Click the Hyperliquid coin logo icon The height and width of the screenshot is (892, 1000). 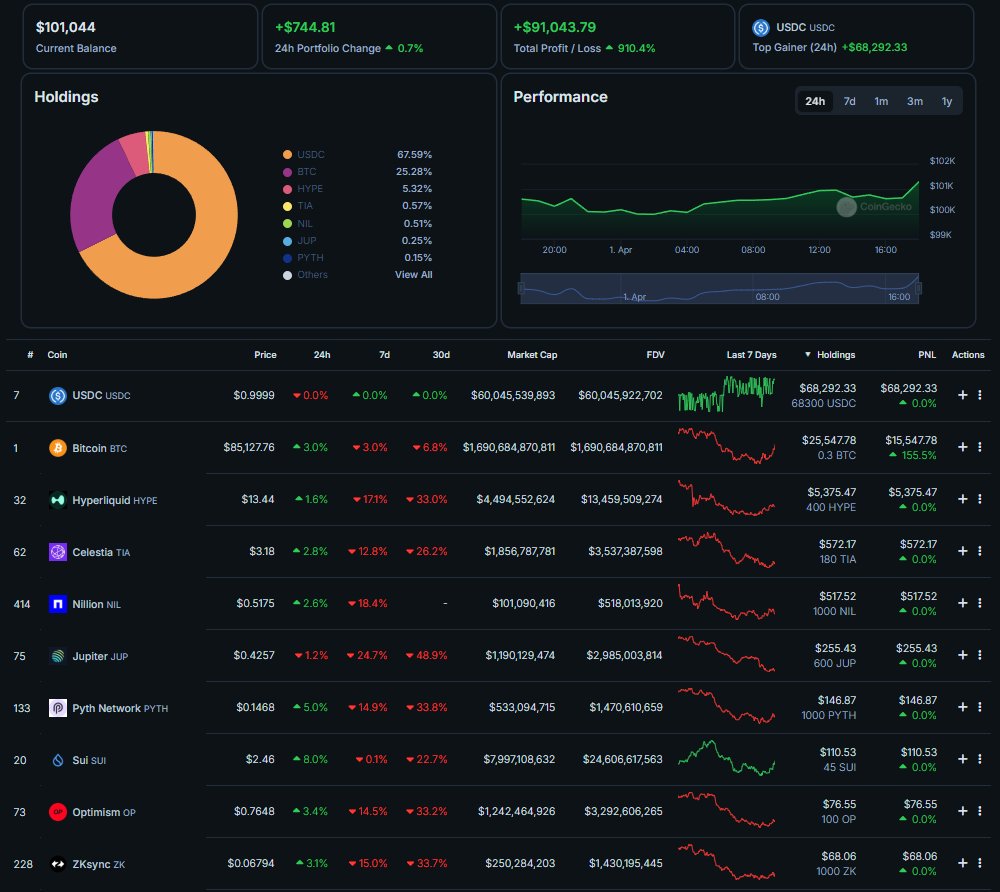[x=57, y=500]
